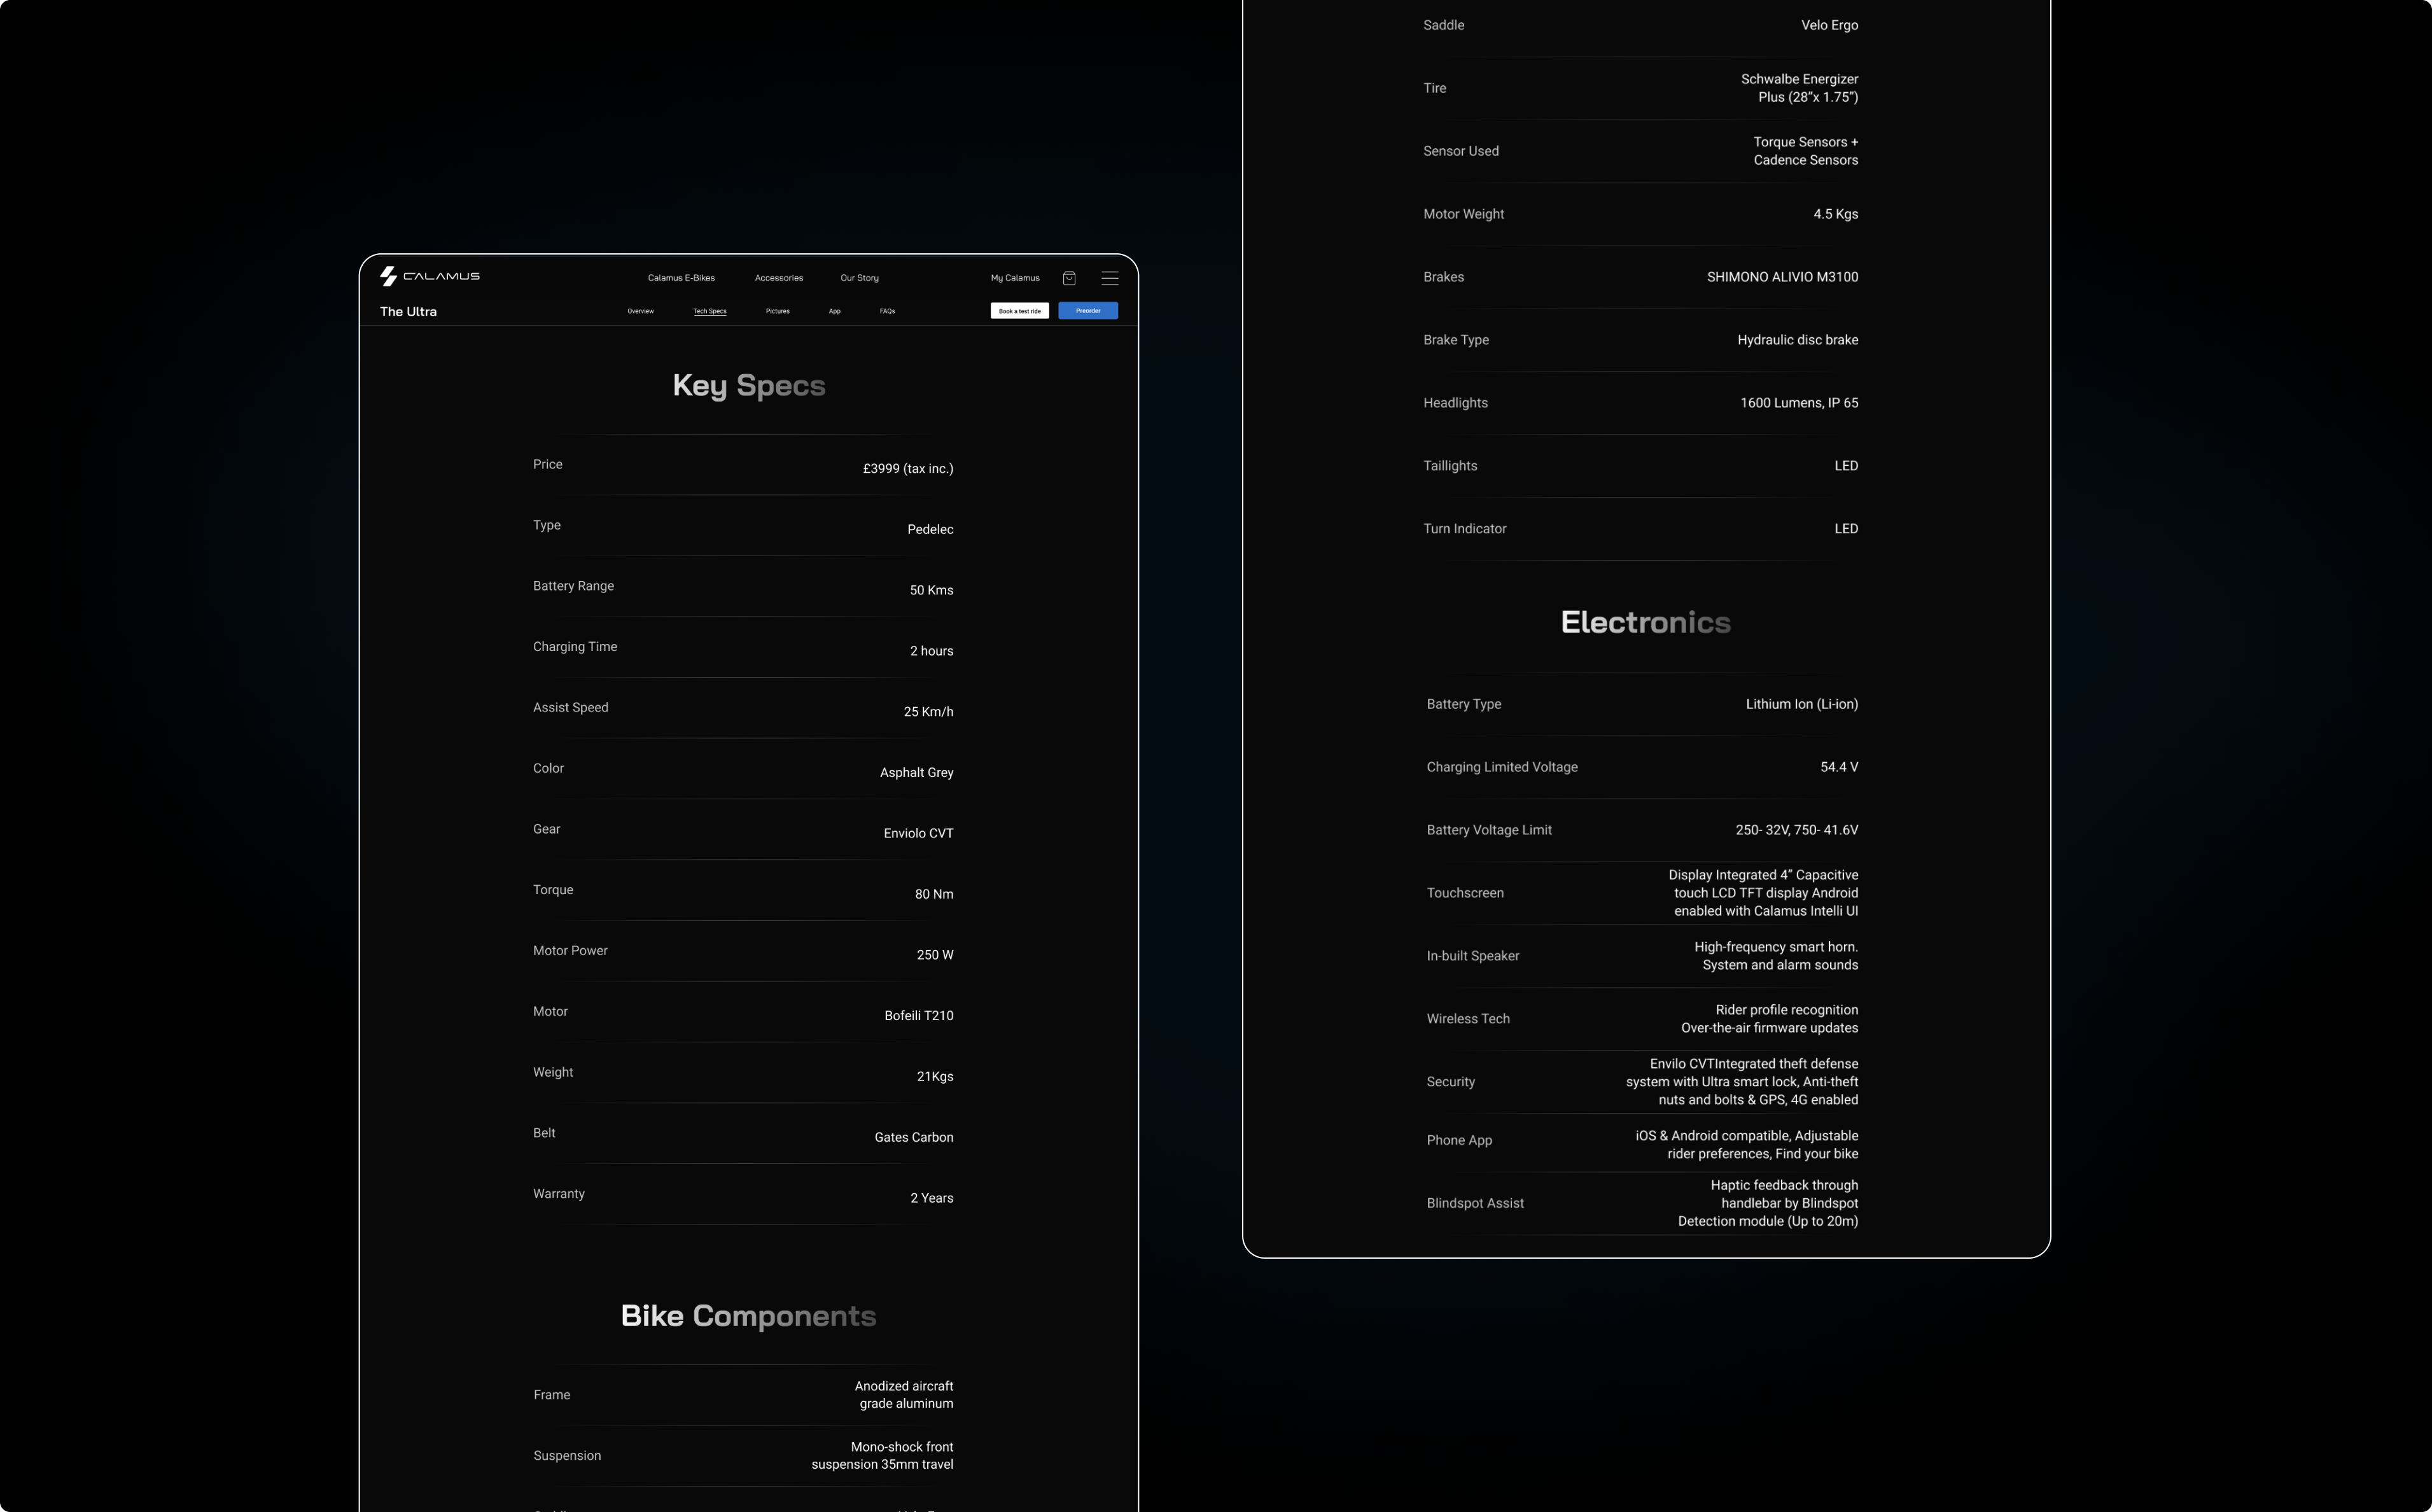Select the Tech Specs tab
Image resolution: width=2432 pixels, height=1512 pixels.
(x=709, y=311)
